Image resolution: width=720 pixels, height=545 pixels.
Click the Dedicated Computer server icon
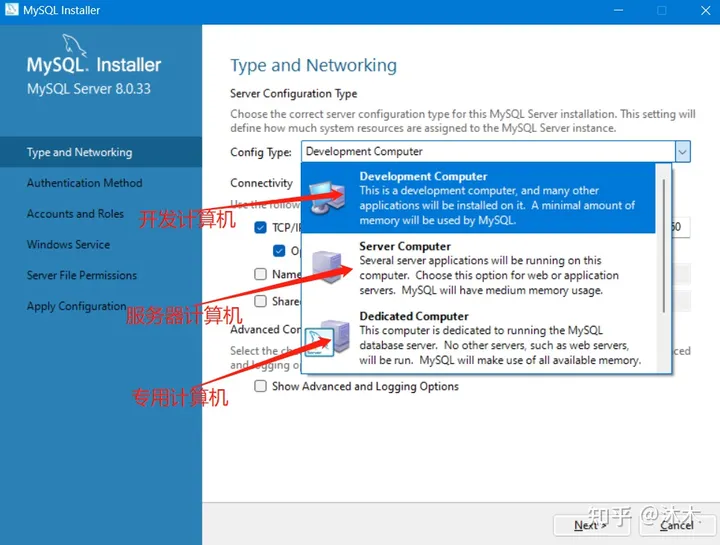pyautogui.click(x=327, y=337)
